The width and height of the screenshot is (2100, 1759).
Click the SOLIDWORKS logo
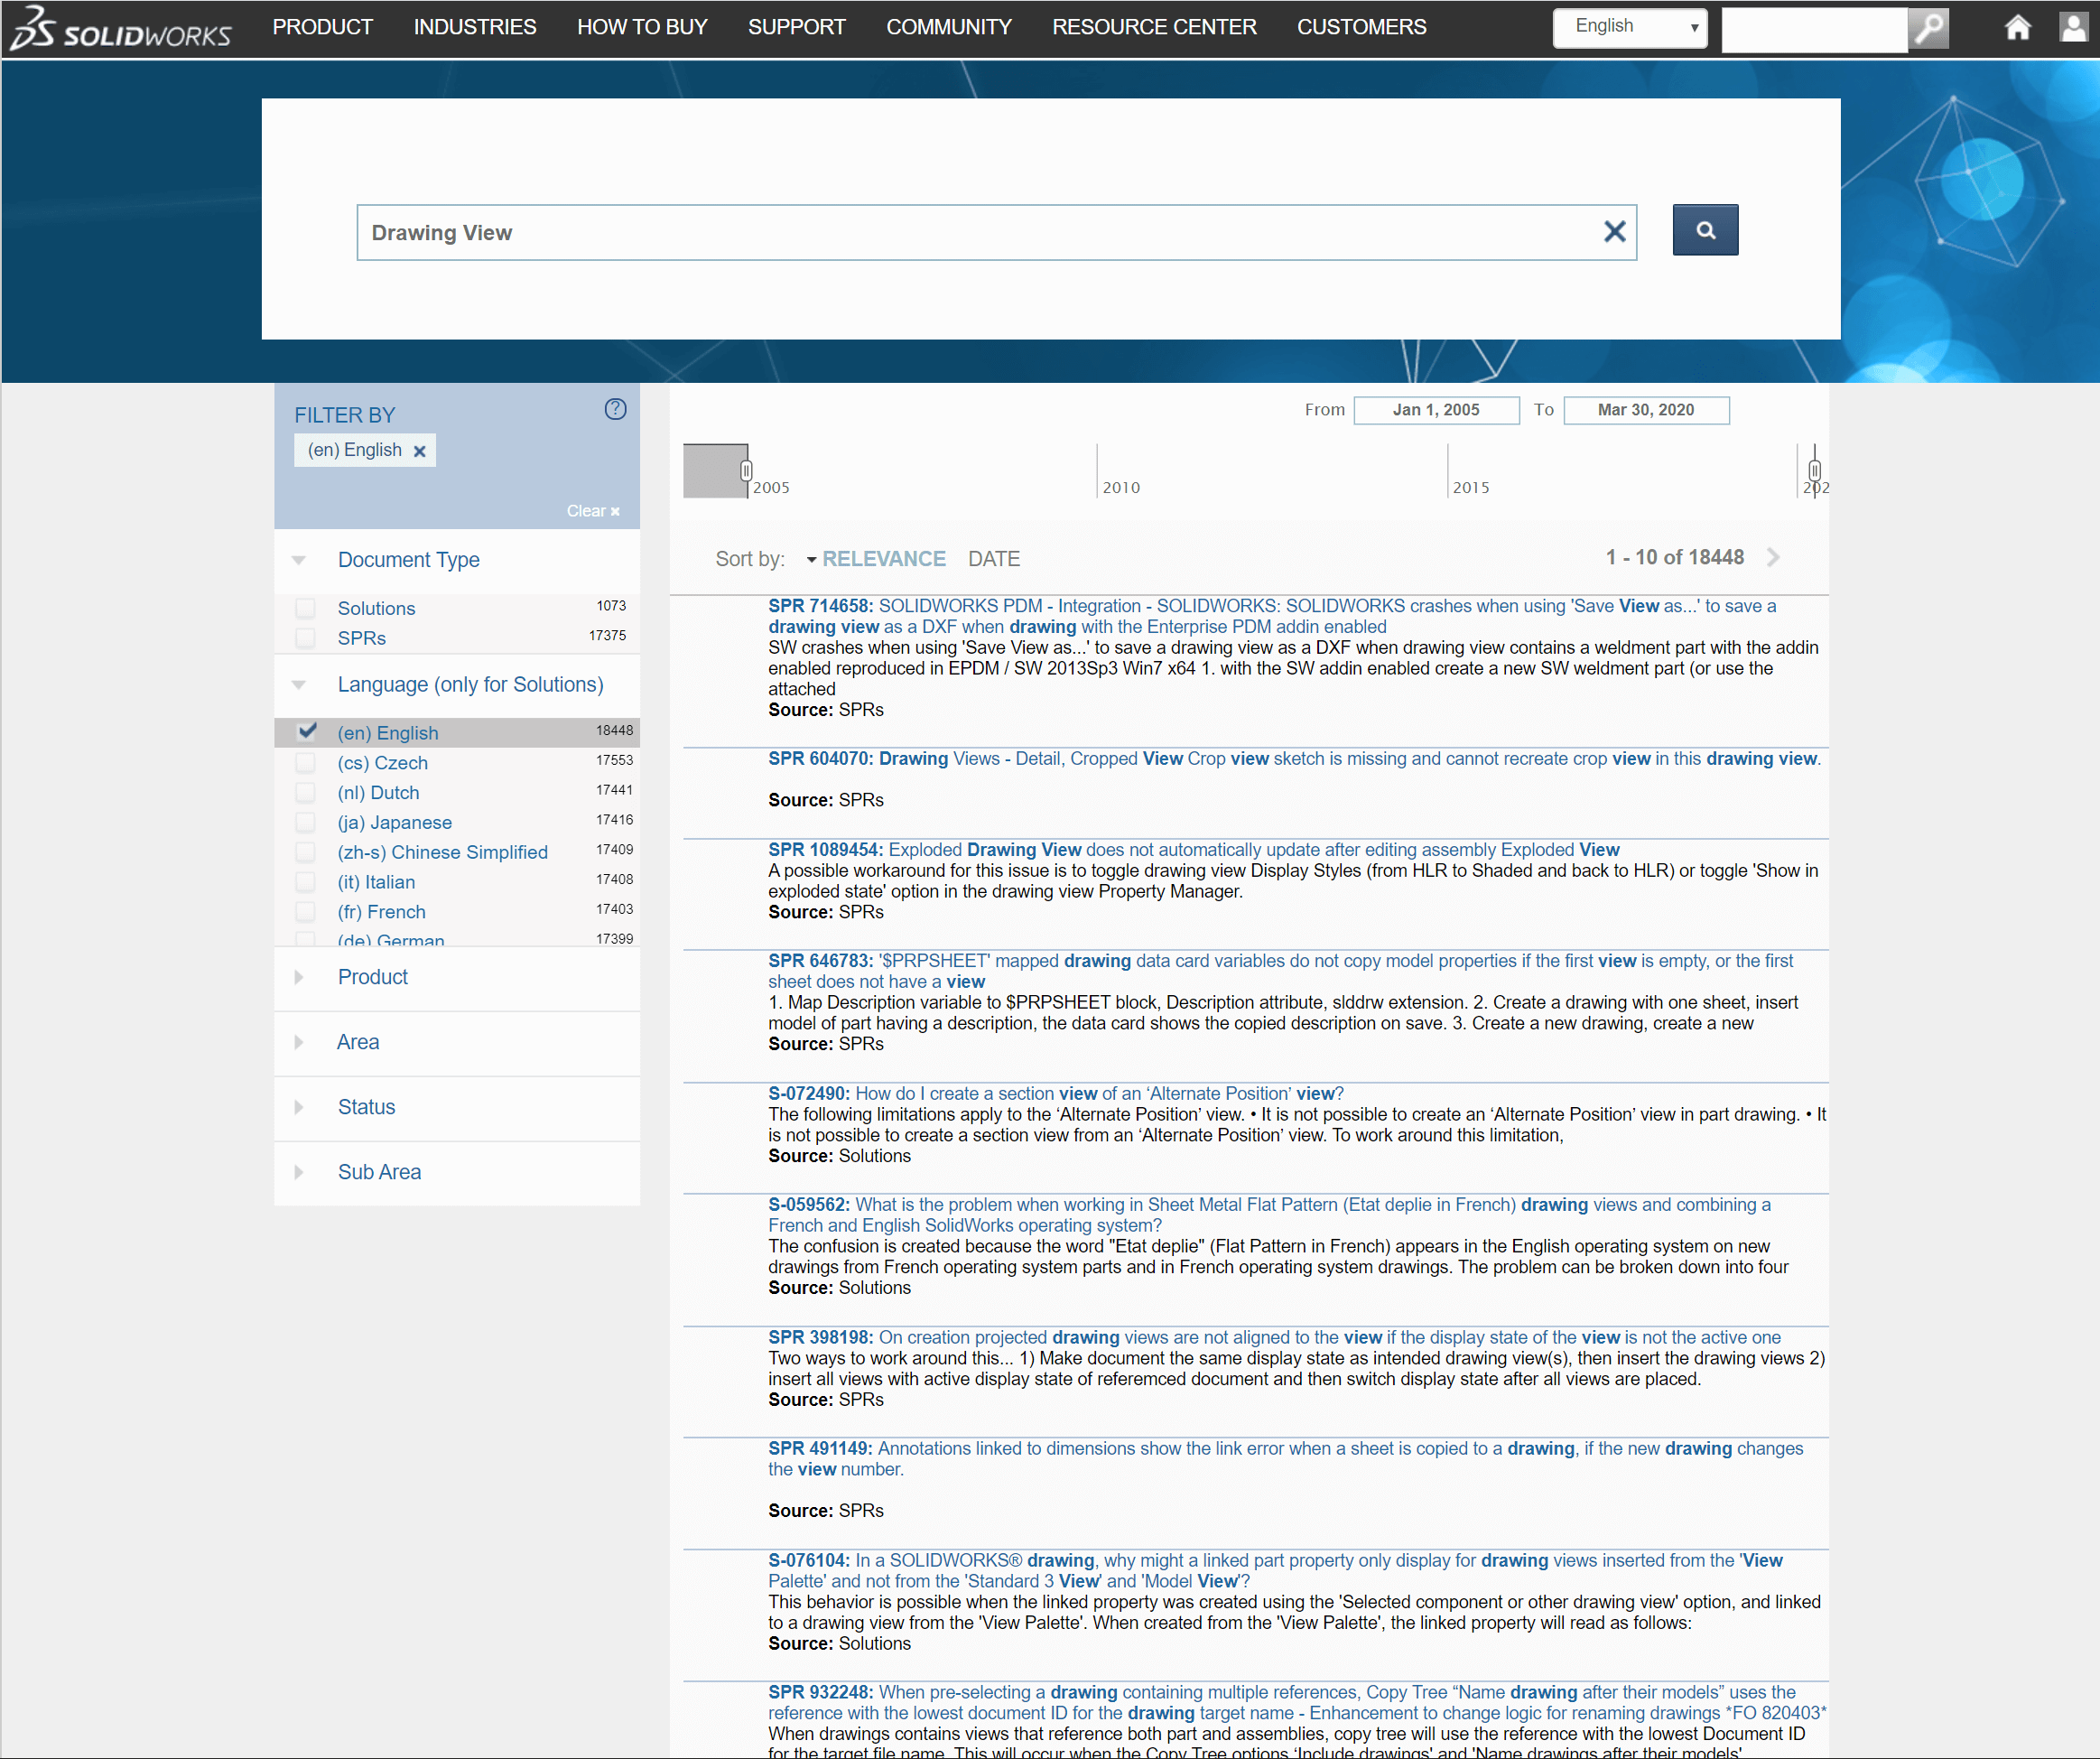pyautogui.click(x=120, y=28)
